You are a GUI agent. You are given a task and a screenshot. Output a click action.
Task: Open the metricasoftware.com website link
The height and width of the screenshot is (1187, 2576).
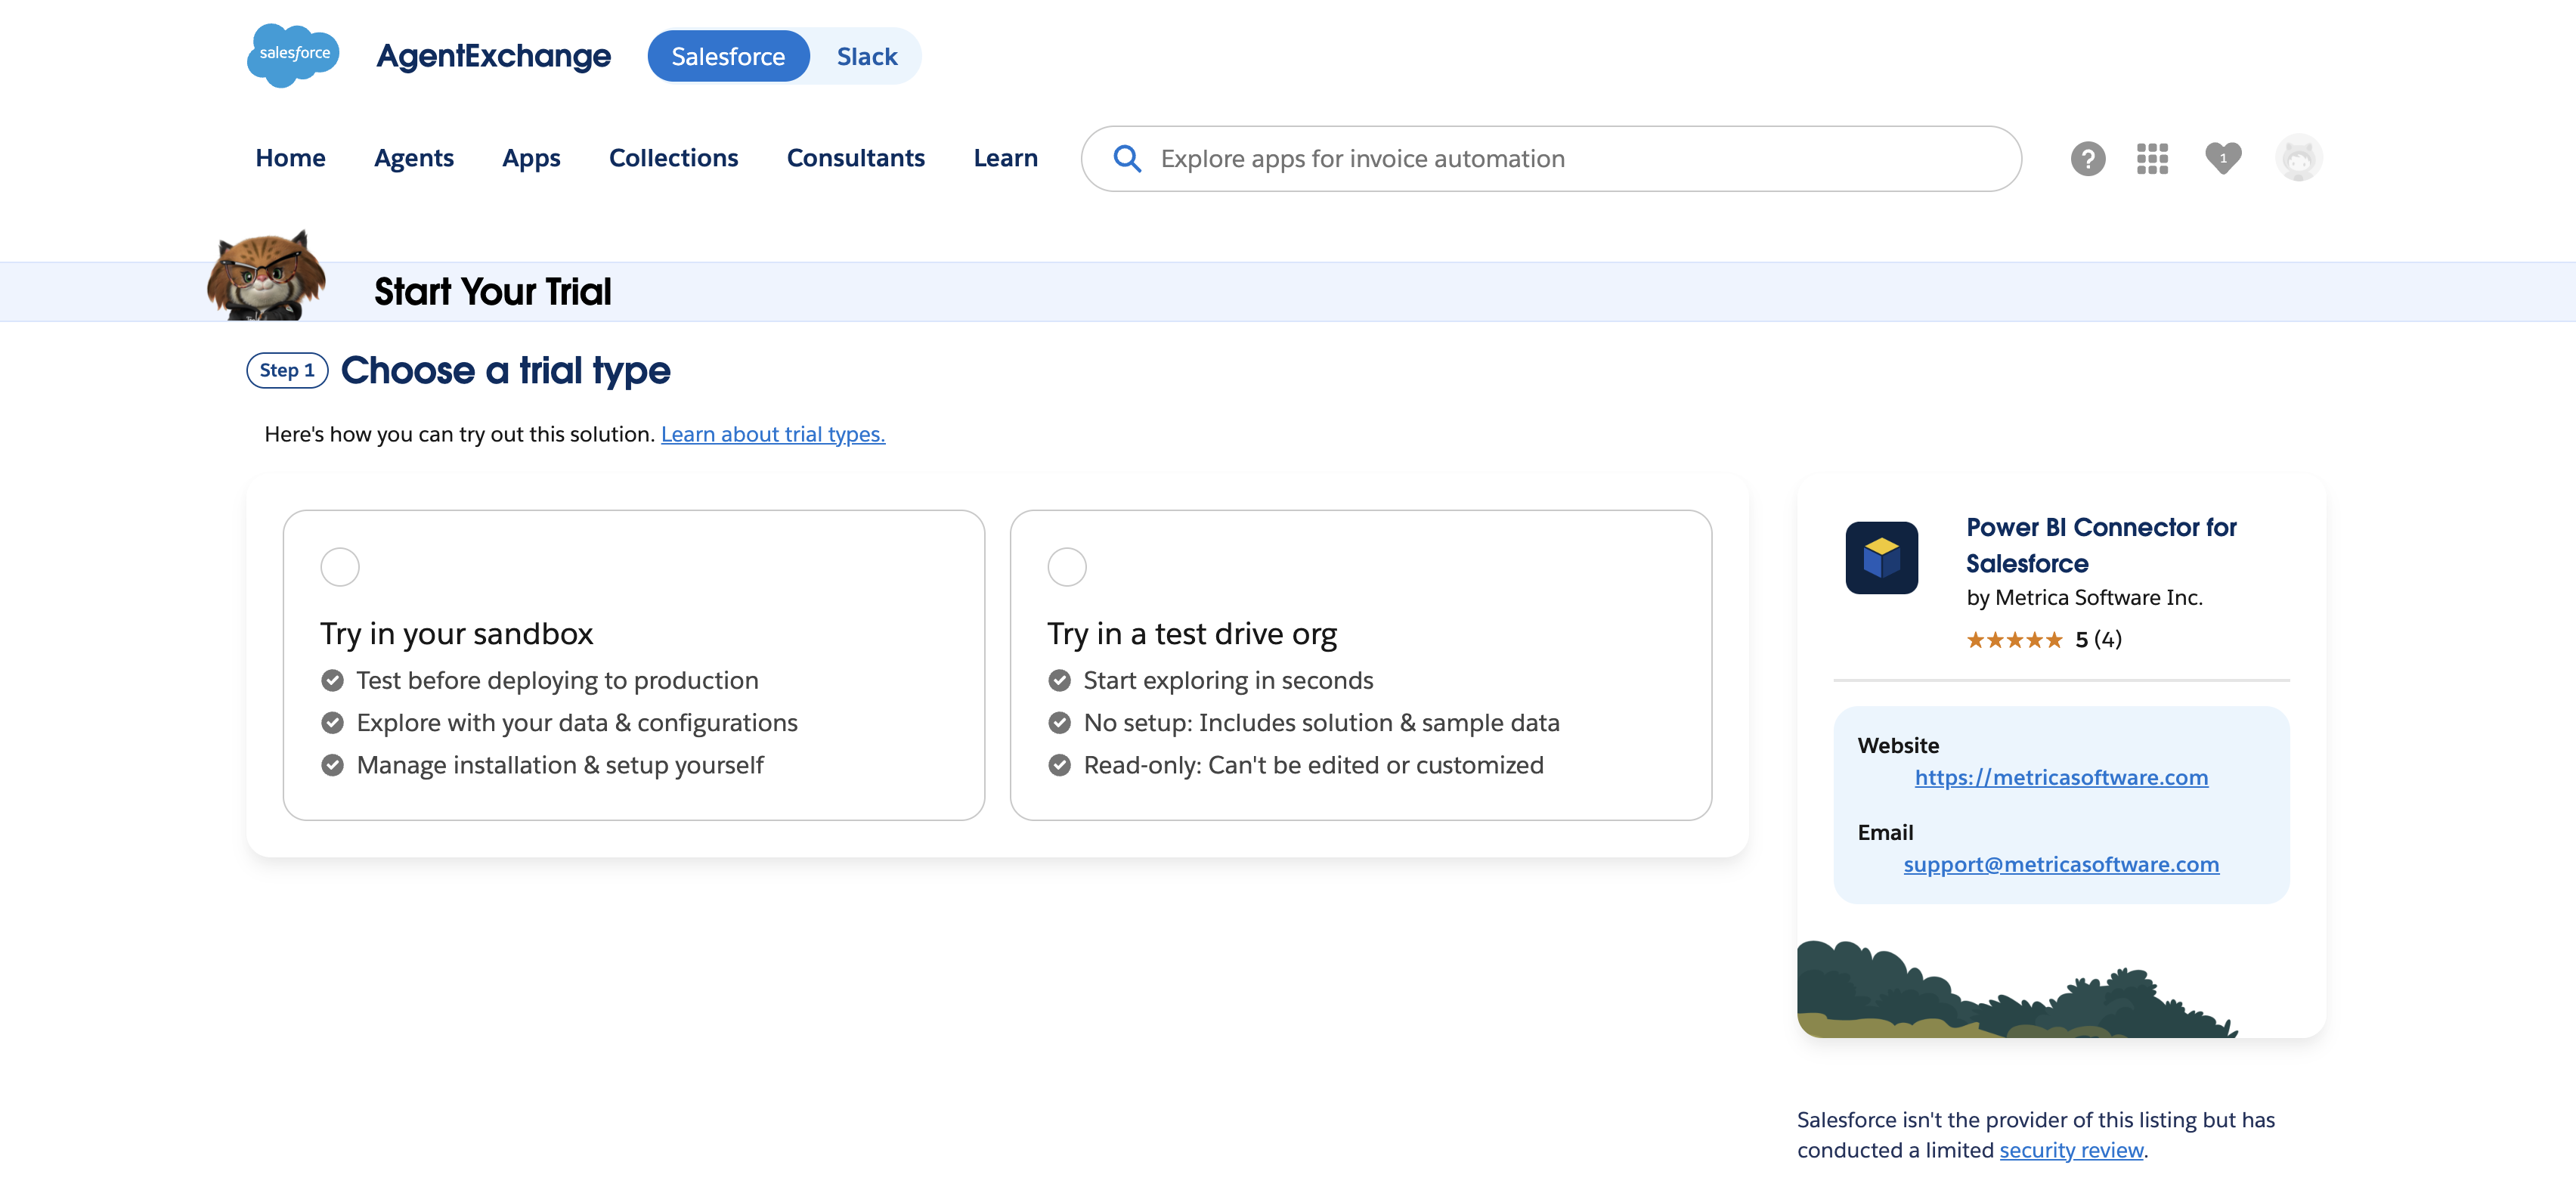(x=2061, y=777)
